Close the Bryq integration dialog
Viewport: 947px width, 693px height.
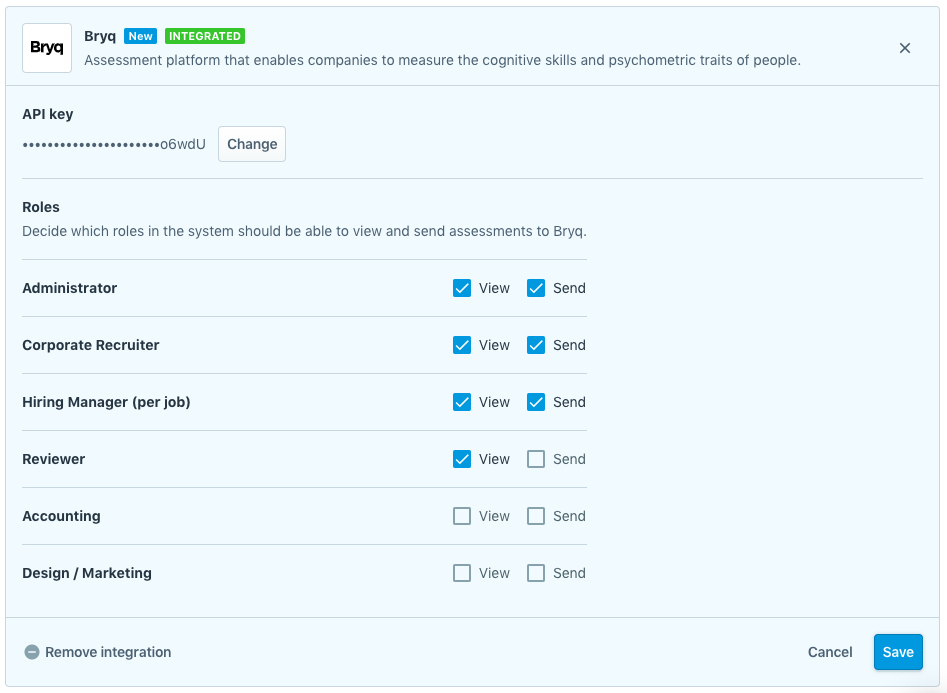[905, 48]
